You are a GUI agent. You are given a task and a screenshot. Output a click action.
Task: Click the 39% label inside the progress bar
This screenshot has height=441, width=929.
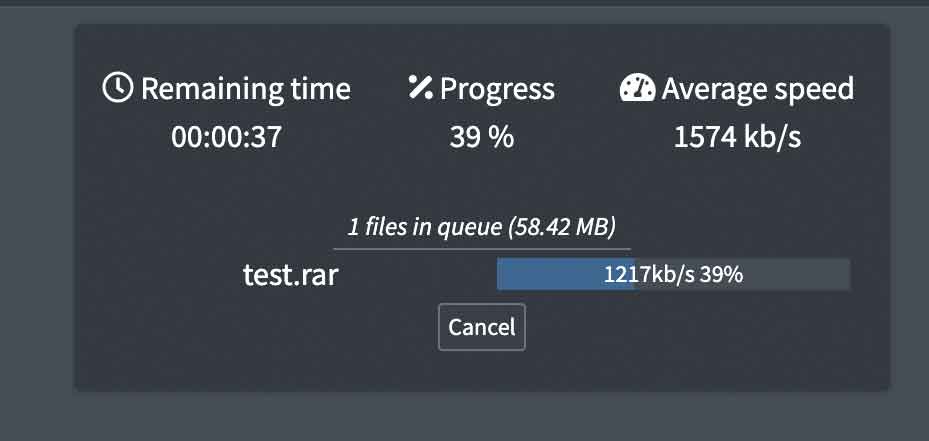(721, 274)
